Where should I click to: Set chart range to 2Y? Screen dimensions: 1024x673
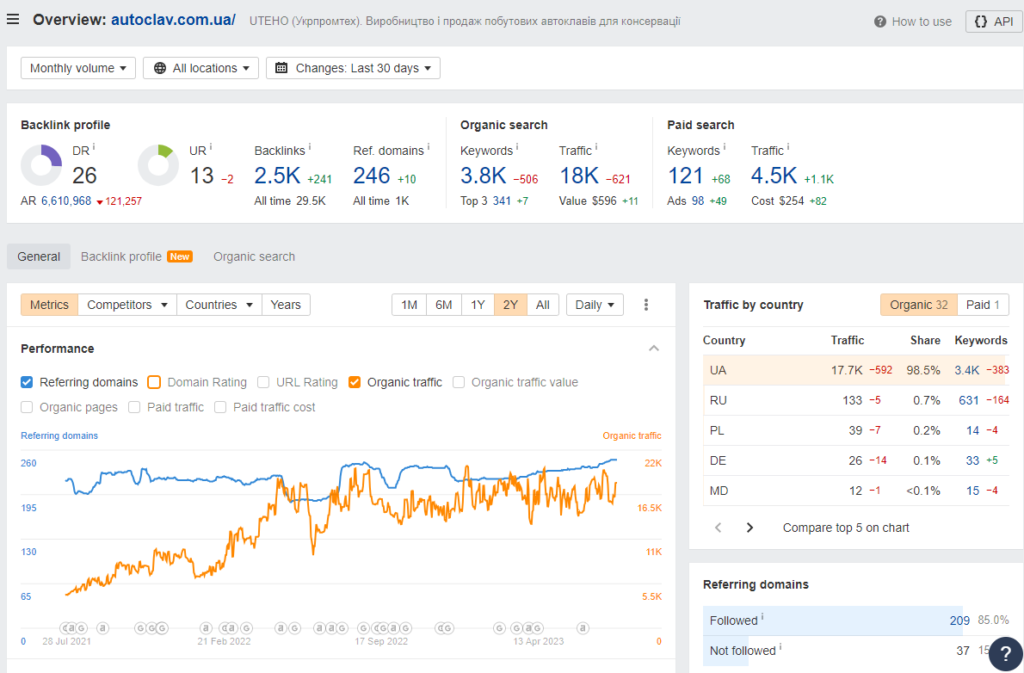[510, 305]
